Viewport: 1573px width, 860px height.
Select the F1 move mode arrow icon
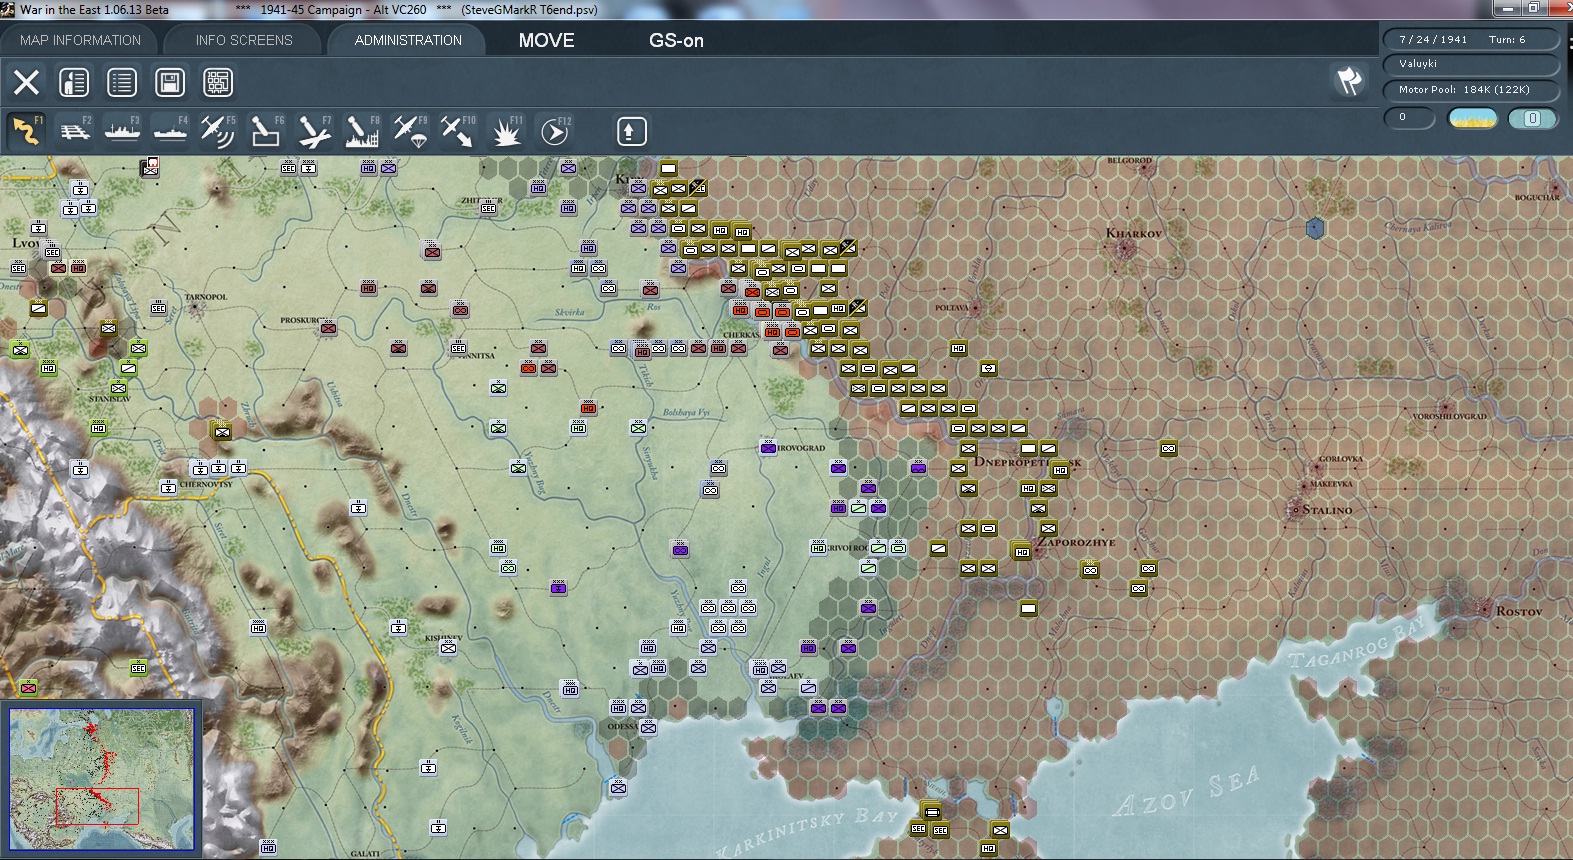click(26, 131)
